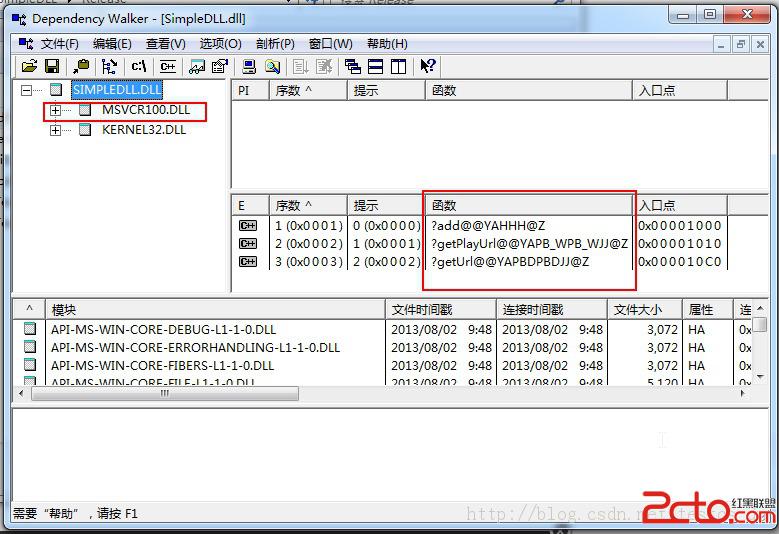Expand the KERNEL32.DLL tree node
The width and height of the screenshot is (779, 534).
pos(56,130)
